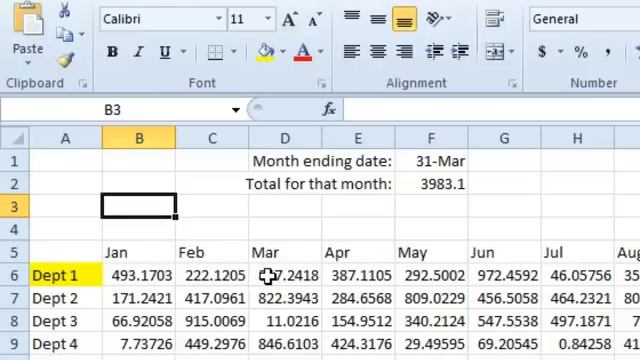Open the font size 11 dropdown
Screen dimensions: 640x360
(268, 19)
